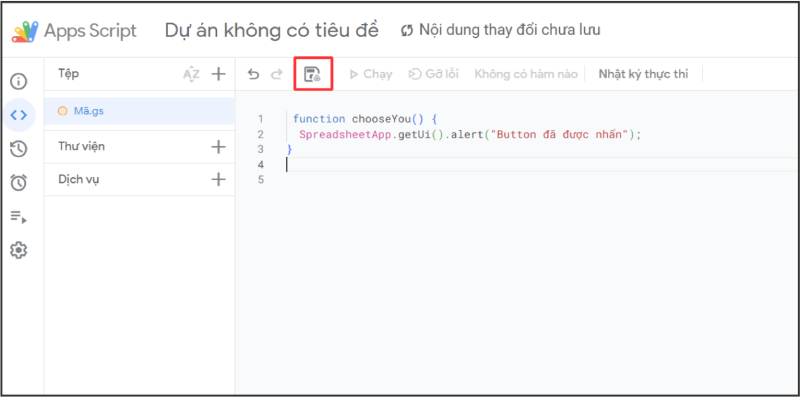Screen dimensions: 800x397
Task: Open Triggers alarm clock icon
Action: tap(19, 182)
